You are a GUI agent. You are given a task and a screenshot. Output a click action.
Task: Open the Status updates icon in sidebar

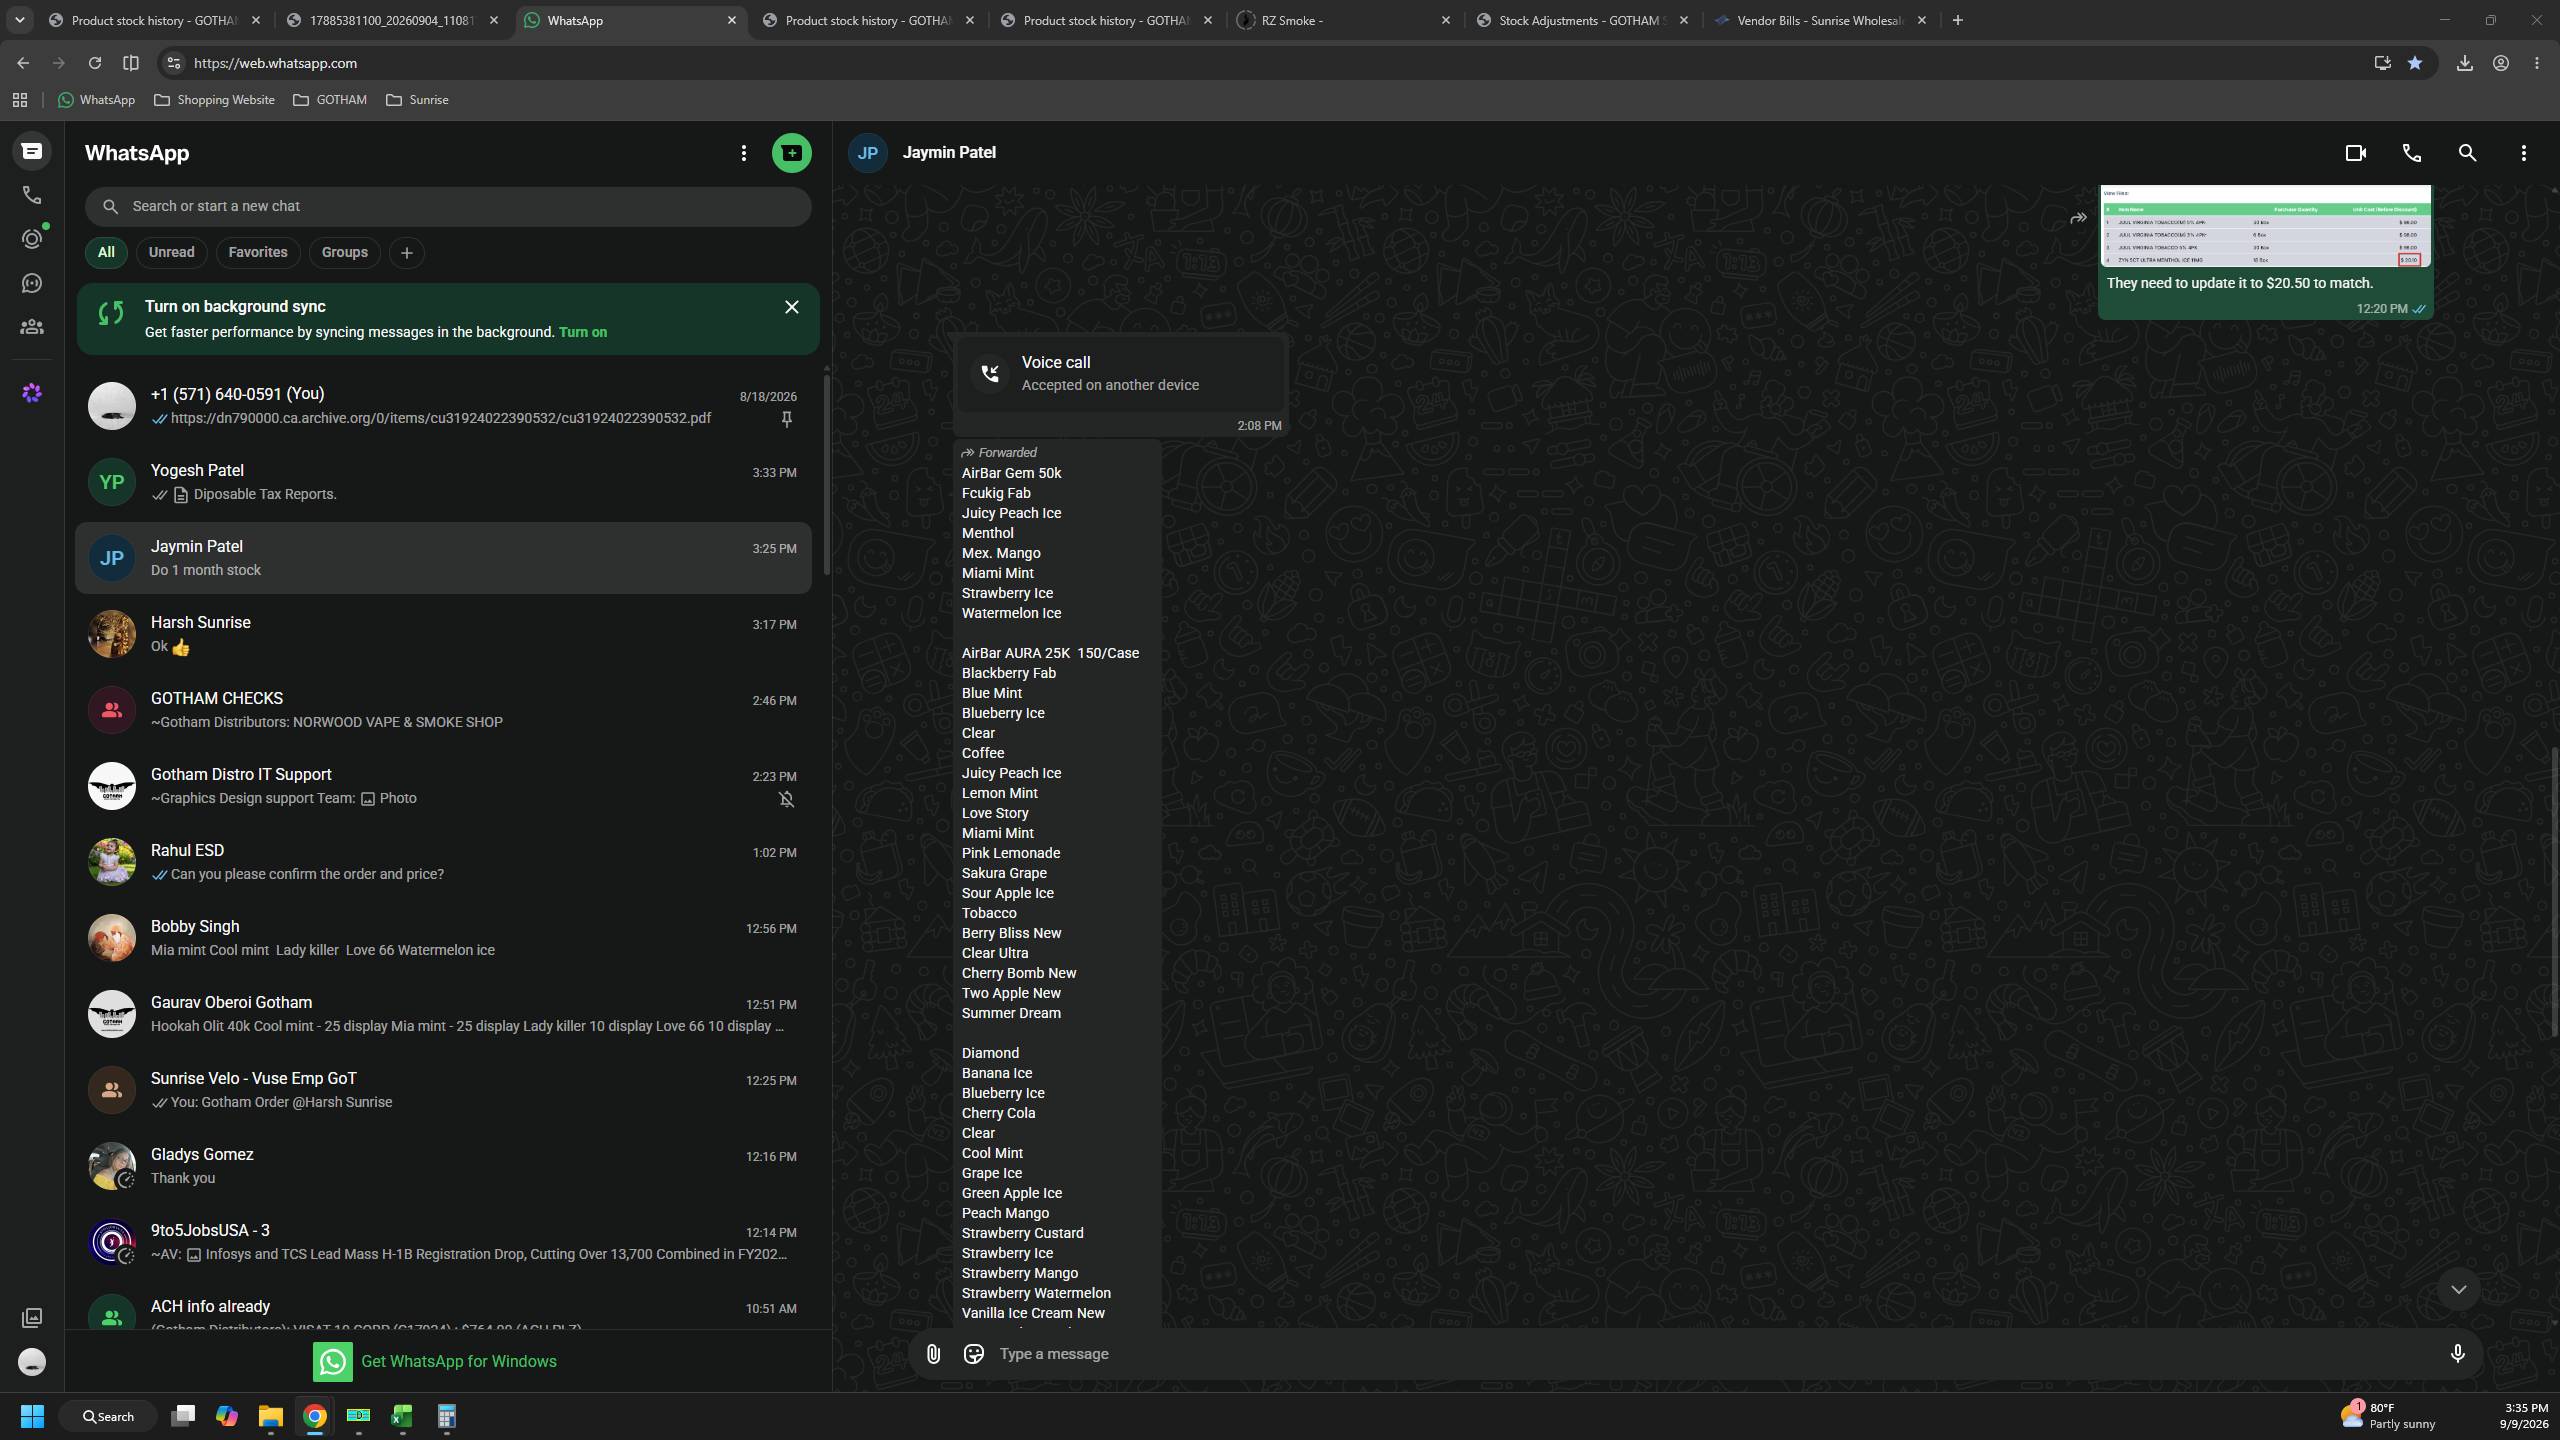pos(32,239)
